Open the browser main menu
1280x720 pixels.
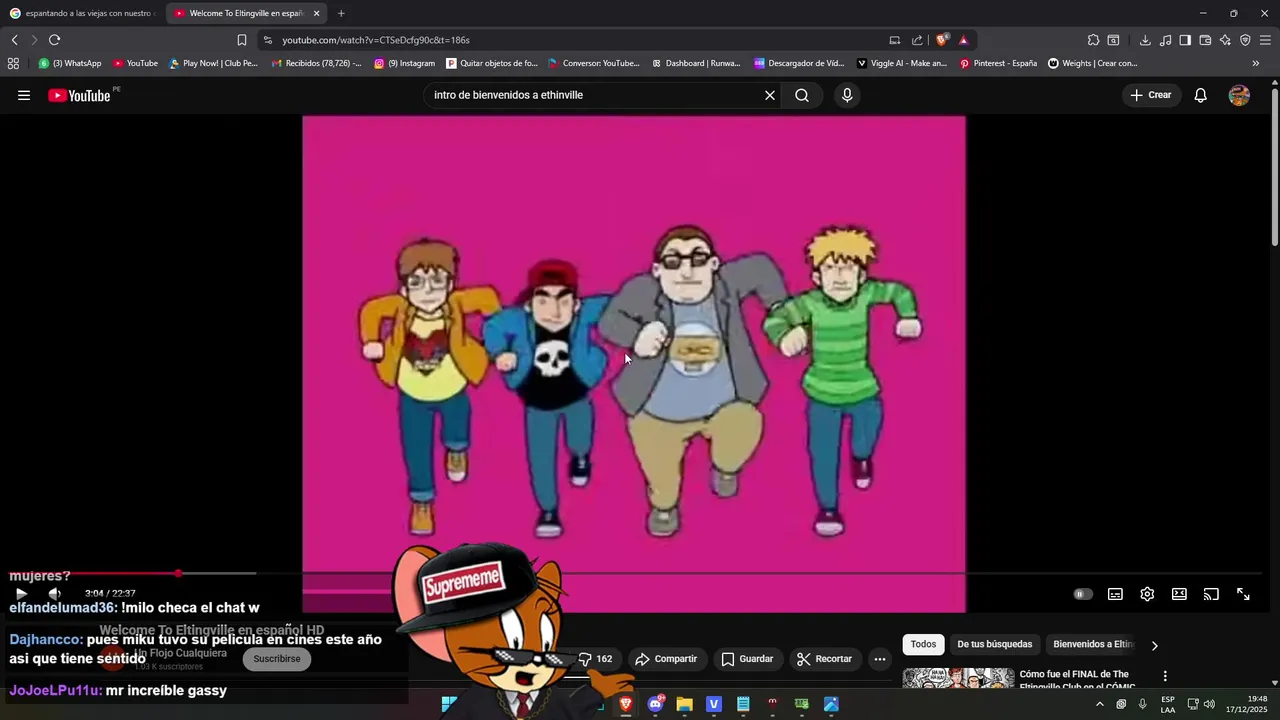[x=1265, y=40]
